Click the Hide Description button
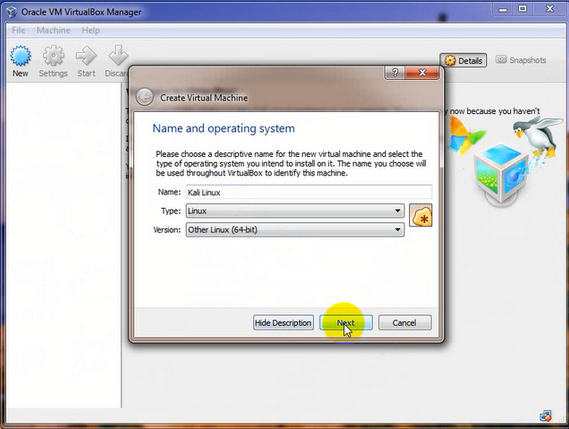Screen dimensions: 569x429 [283, 323]
